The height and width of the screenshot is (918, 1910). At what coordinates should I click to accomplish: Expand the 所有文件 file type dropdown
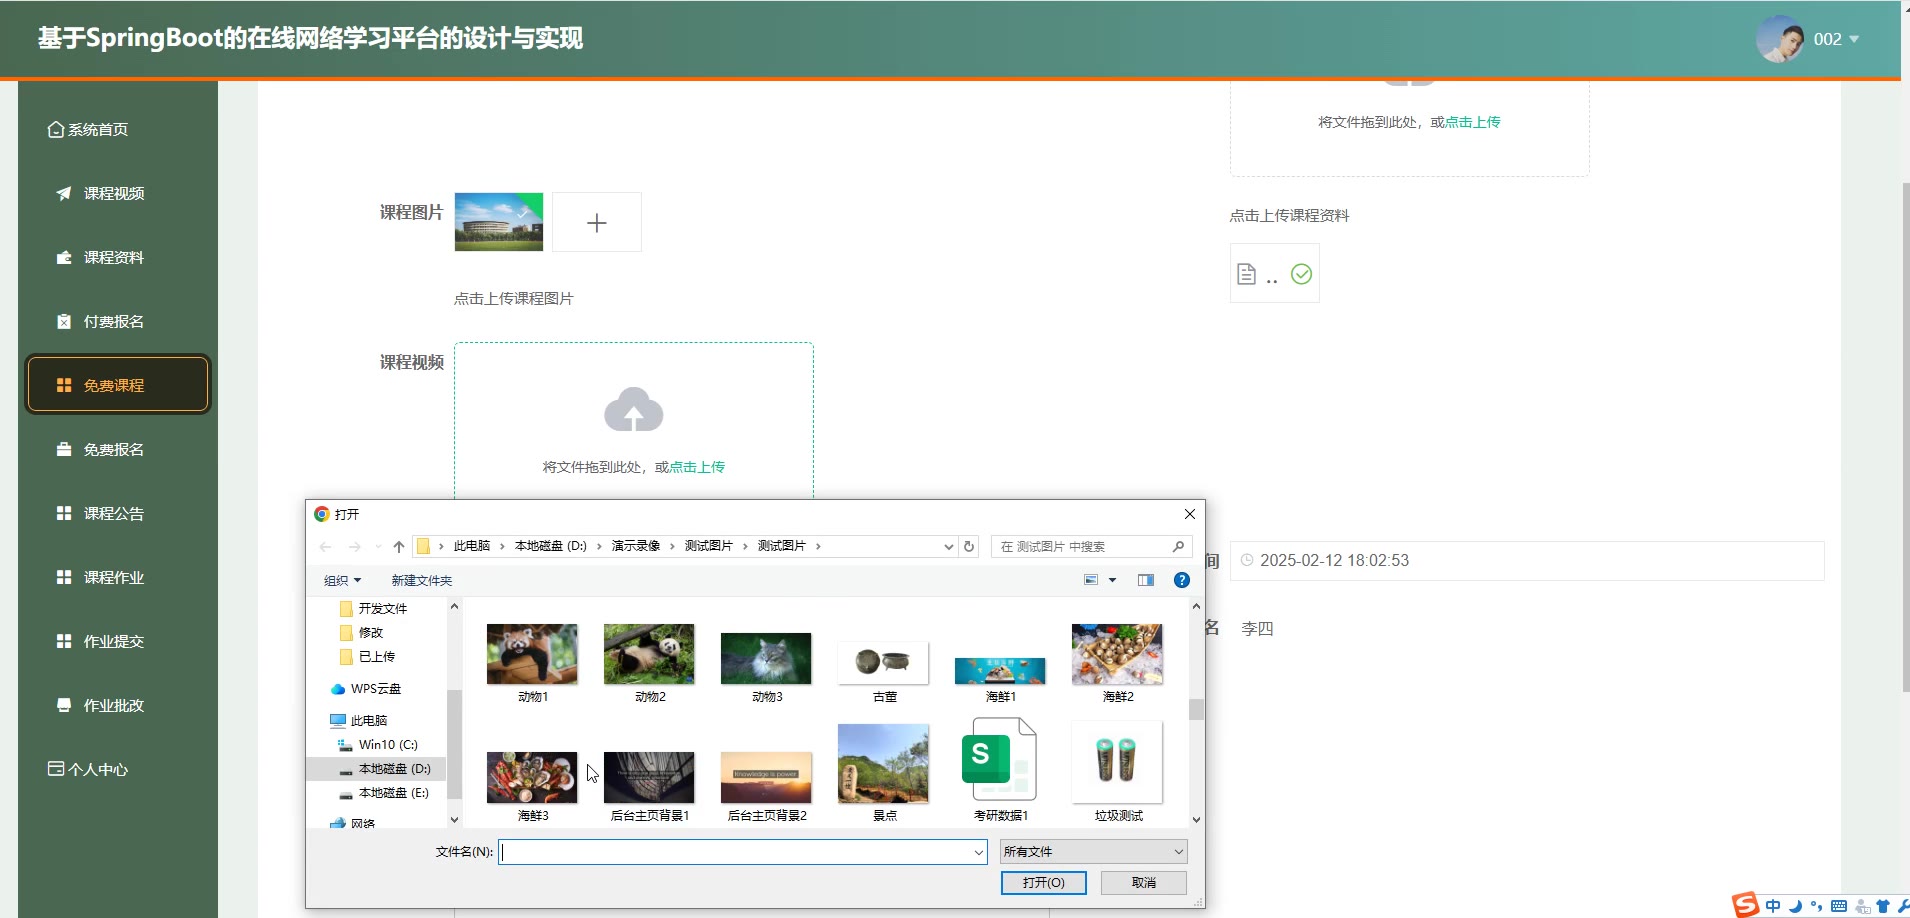(1093, 852)
